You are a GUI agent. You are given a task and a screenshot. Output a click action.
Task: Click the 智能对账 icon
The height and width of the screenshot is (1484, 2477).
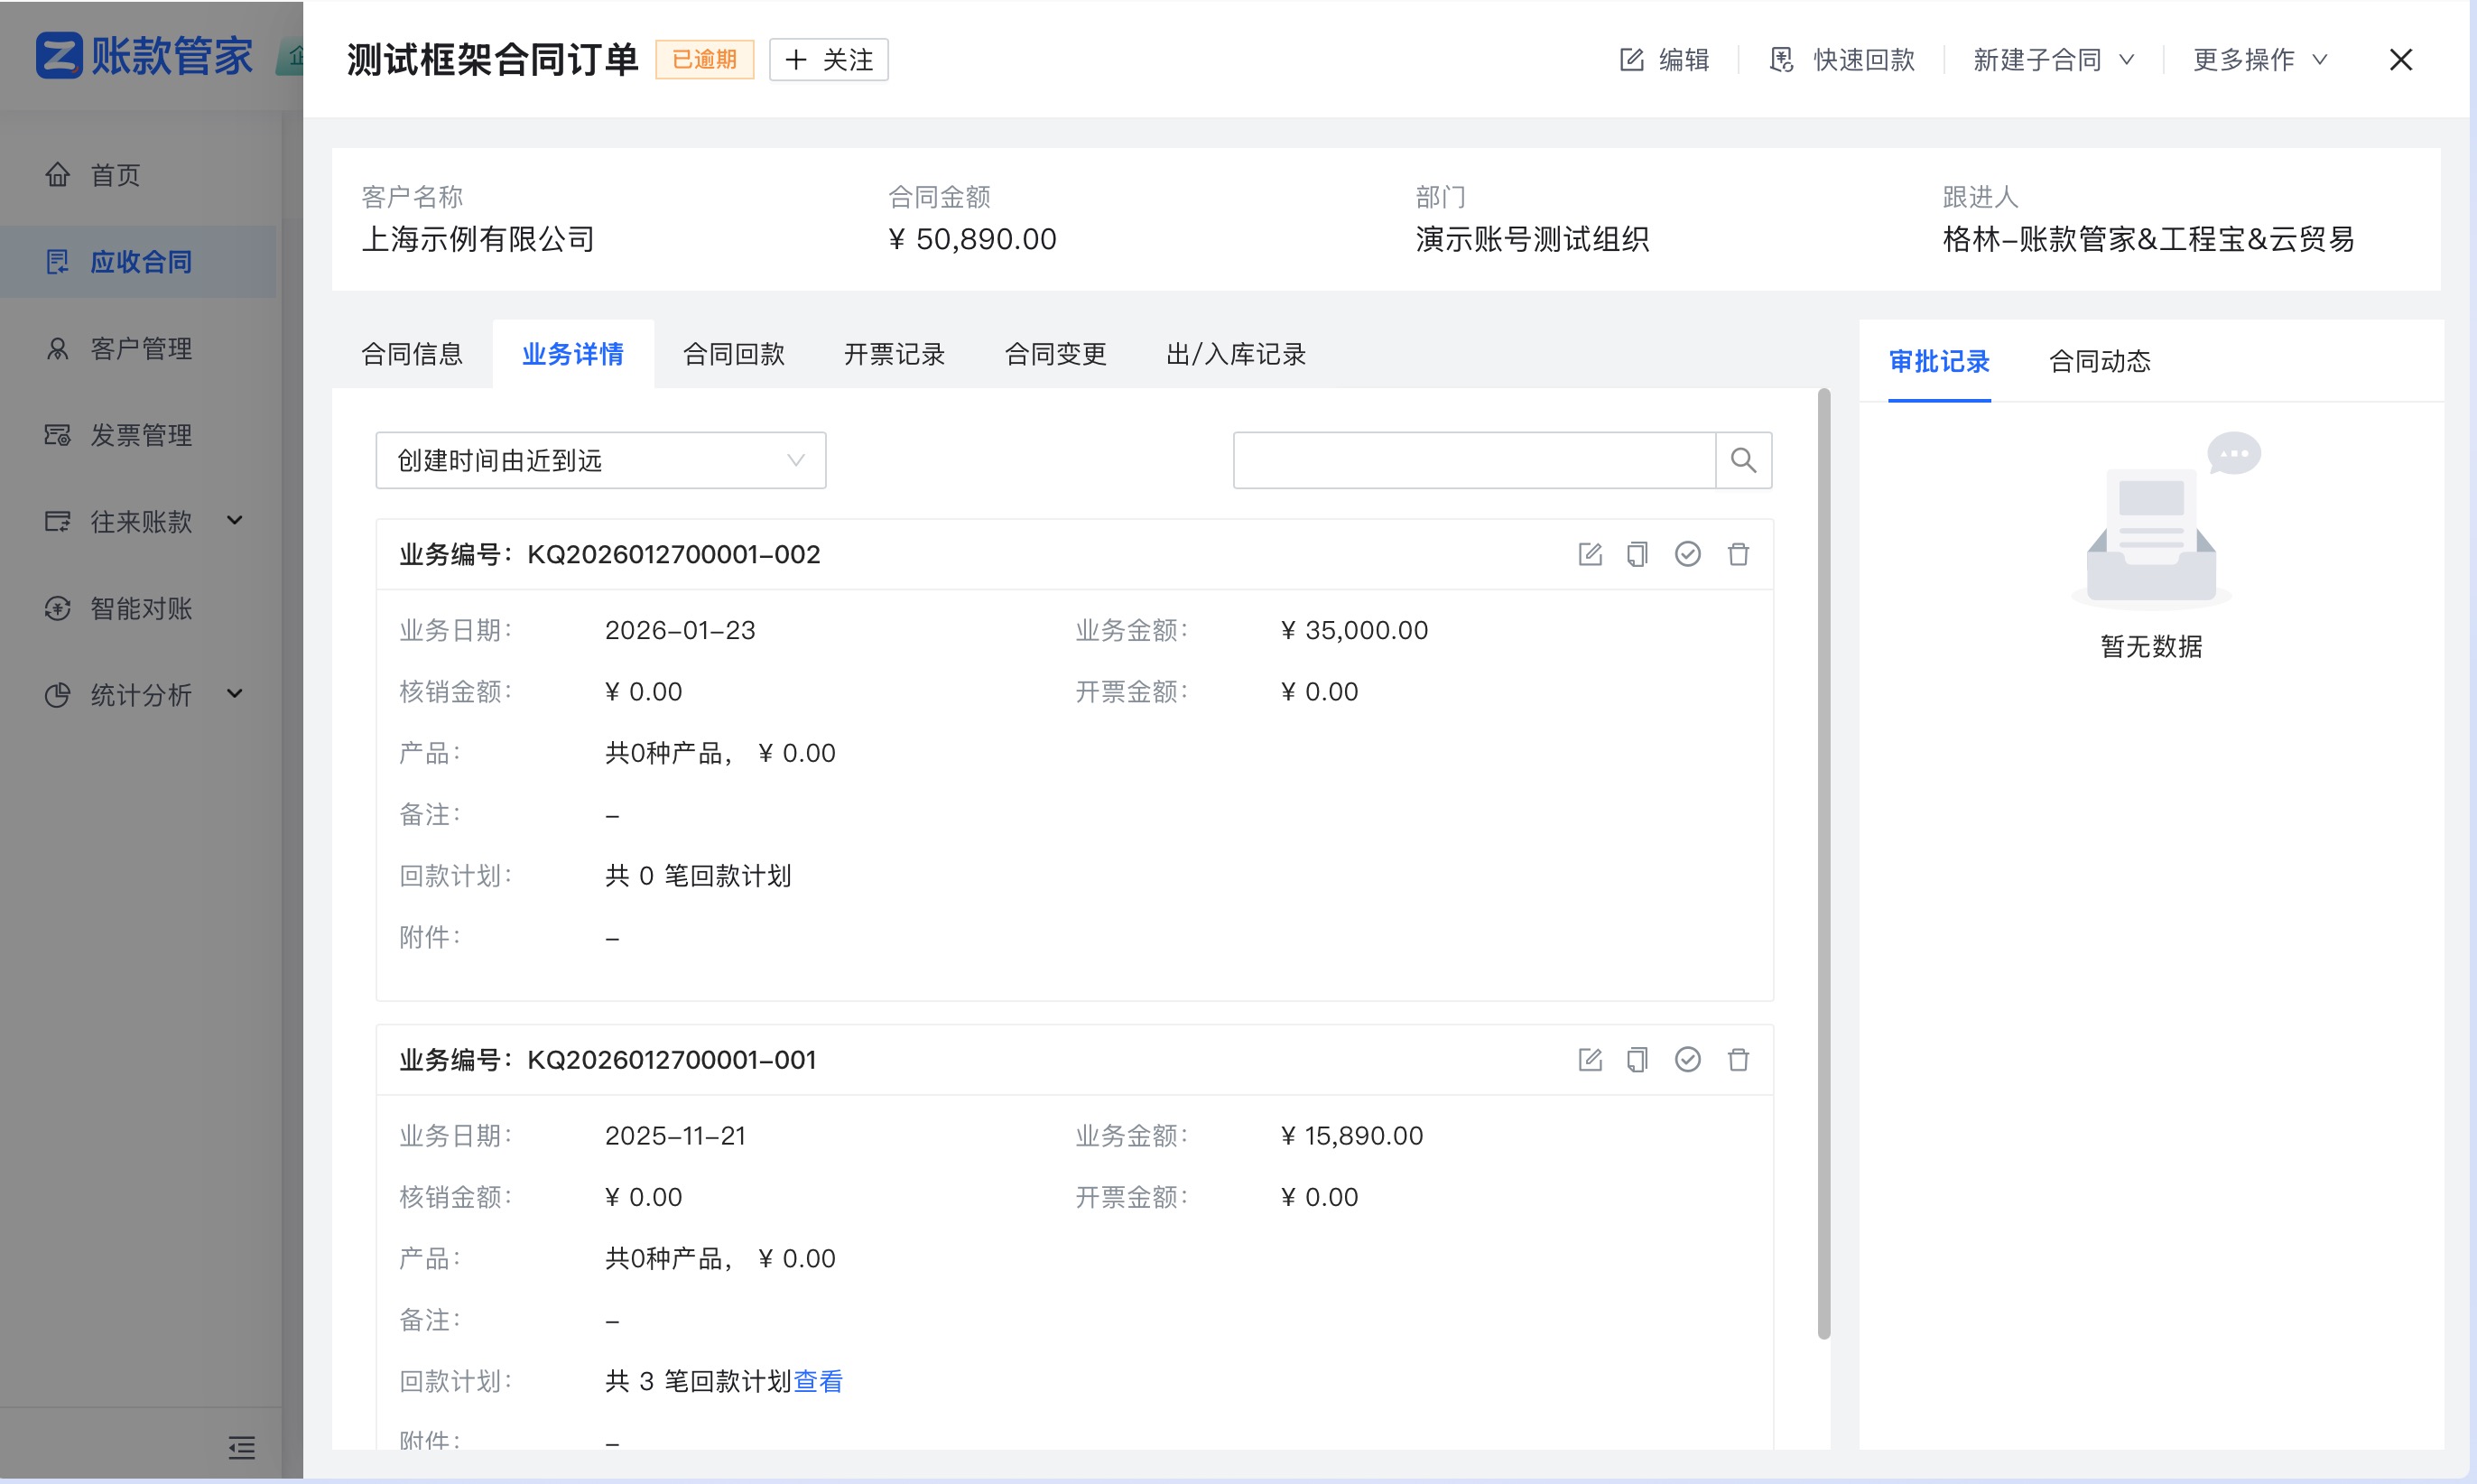point(58,608)
